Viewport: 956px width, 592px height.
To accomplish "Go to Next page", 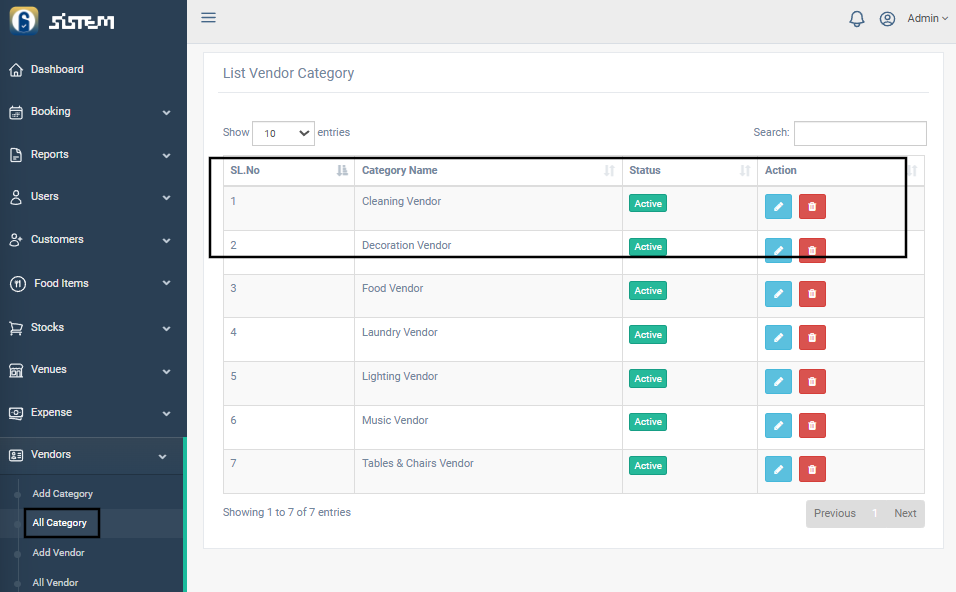I will click(x=905, y=513).
